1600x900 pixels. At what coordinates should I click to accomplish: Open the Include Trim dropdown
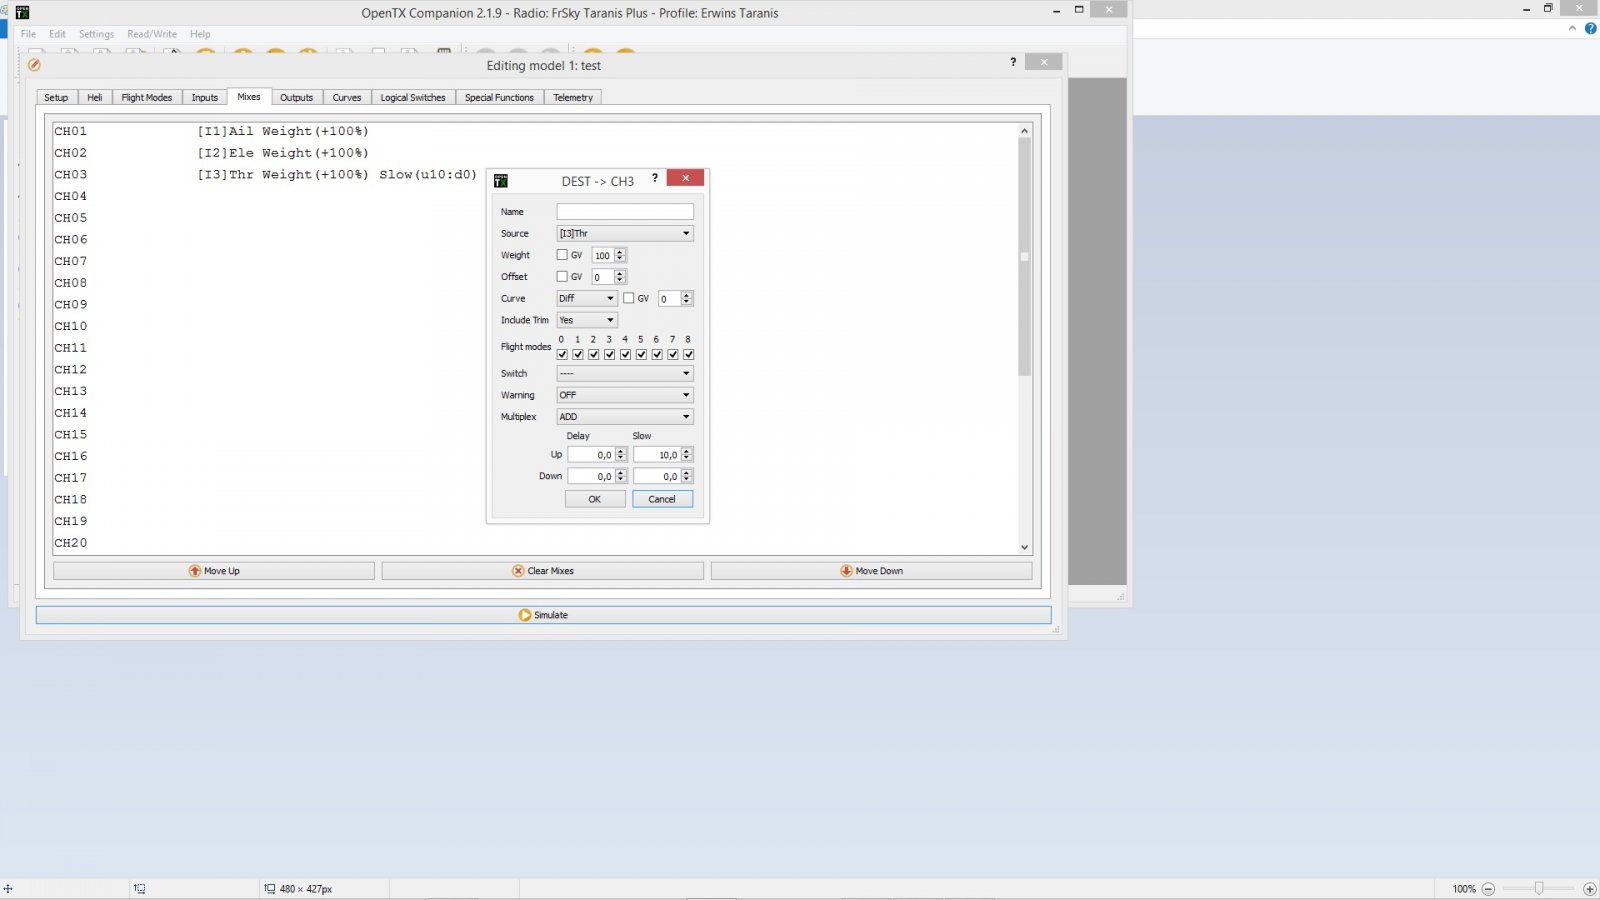587,320
